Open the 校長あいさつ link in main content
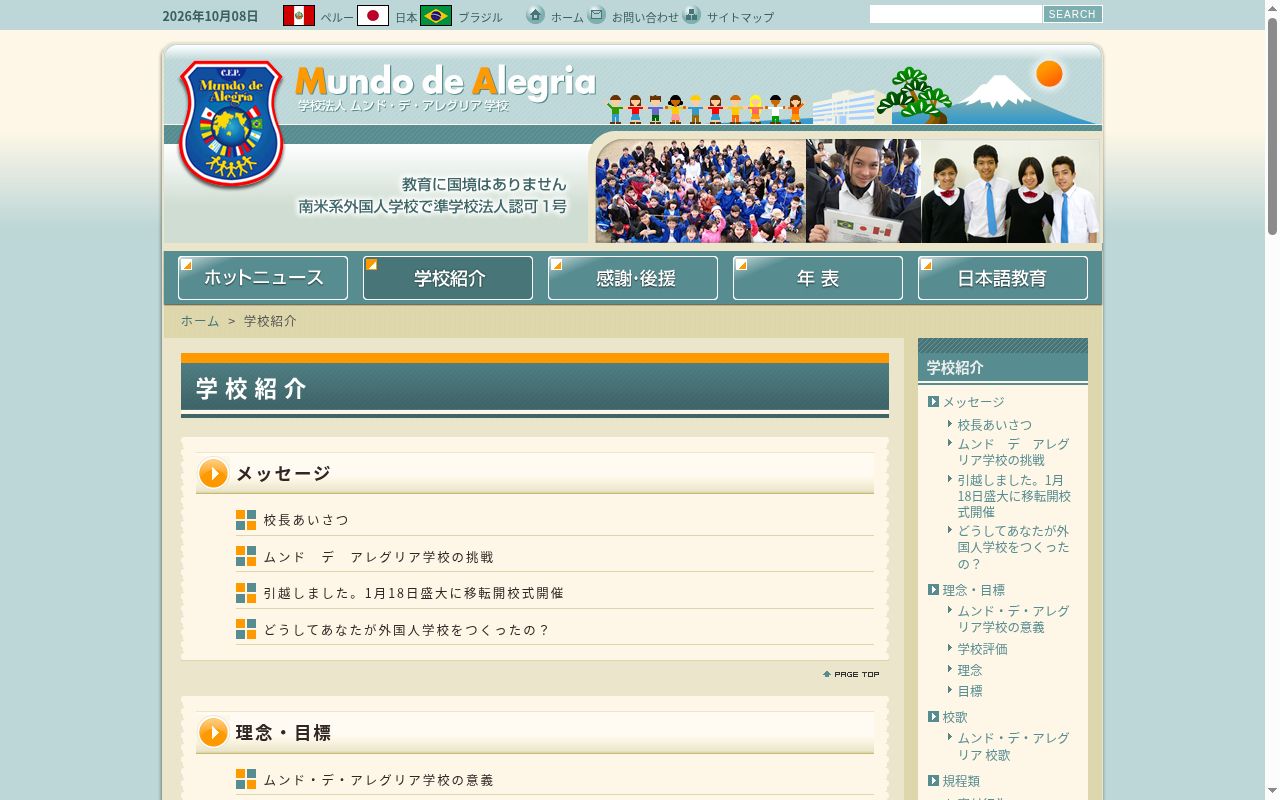 point(306,520)
